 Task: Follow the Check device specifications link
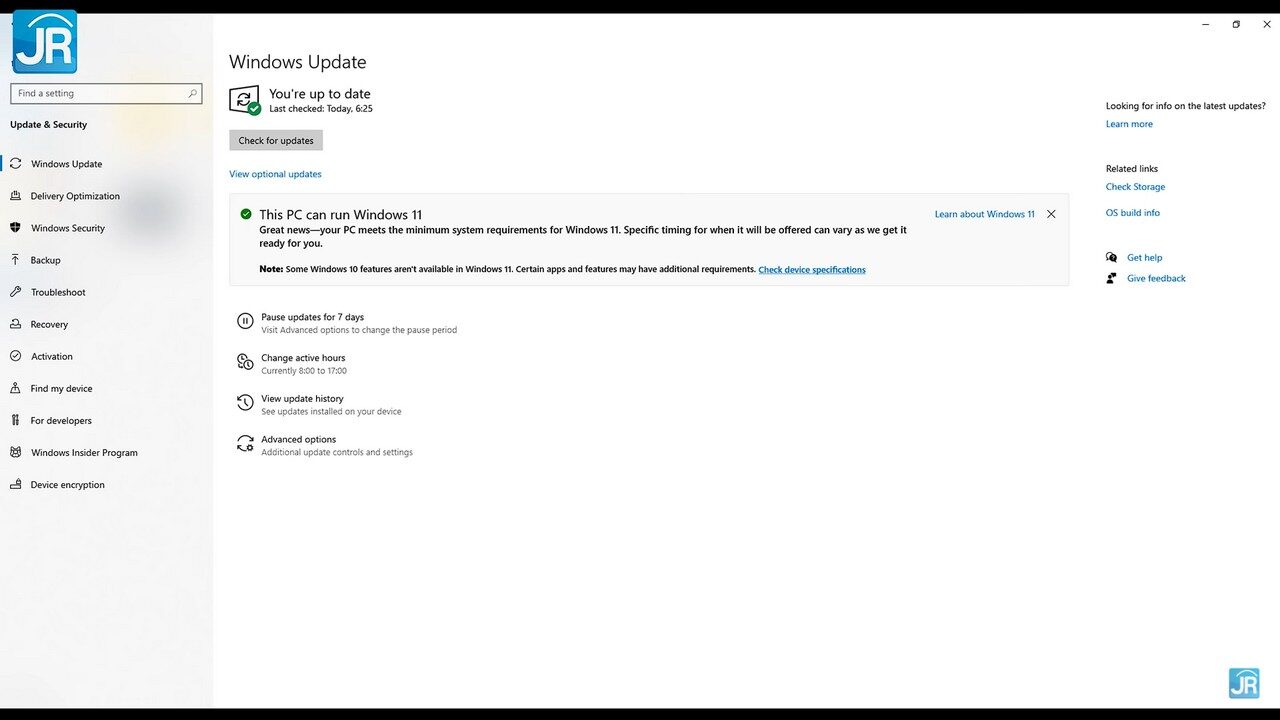tap(812, 270)
